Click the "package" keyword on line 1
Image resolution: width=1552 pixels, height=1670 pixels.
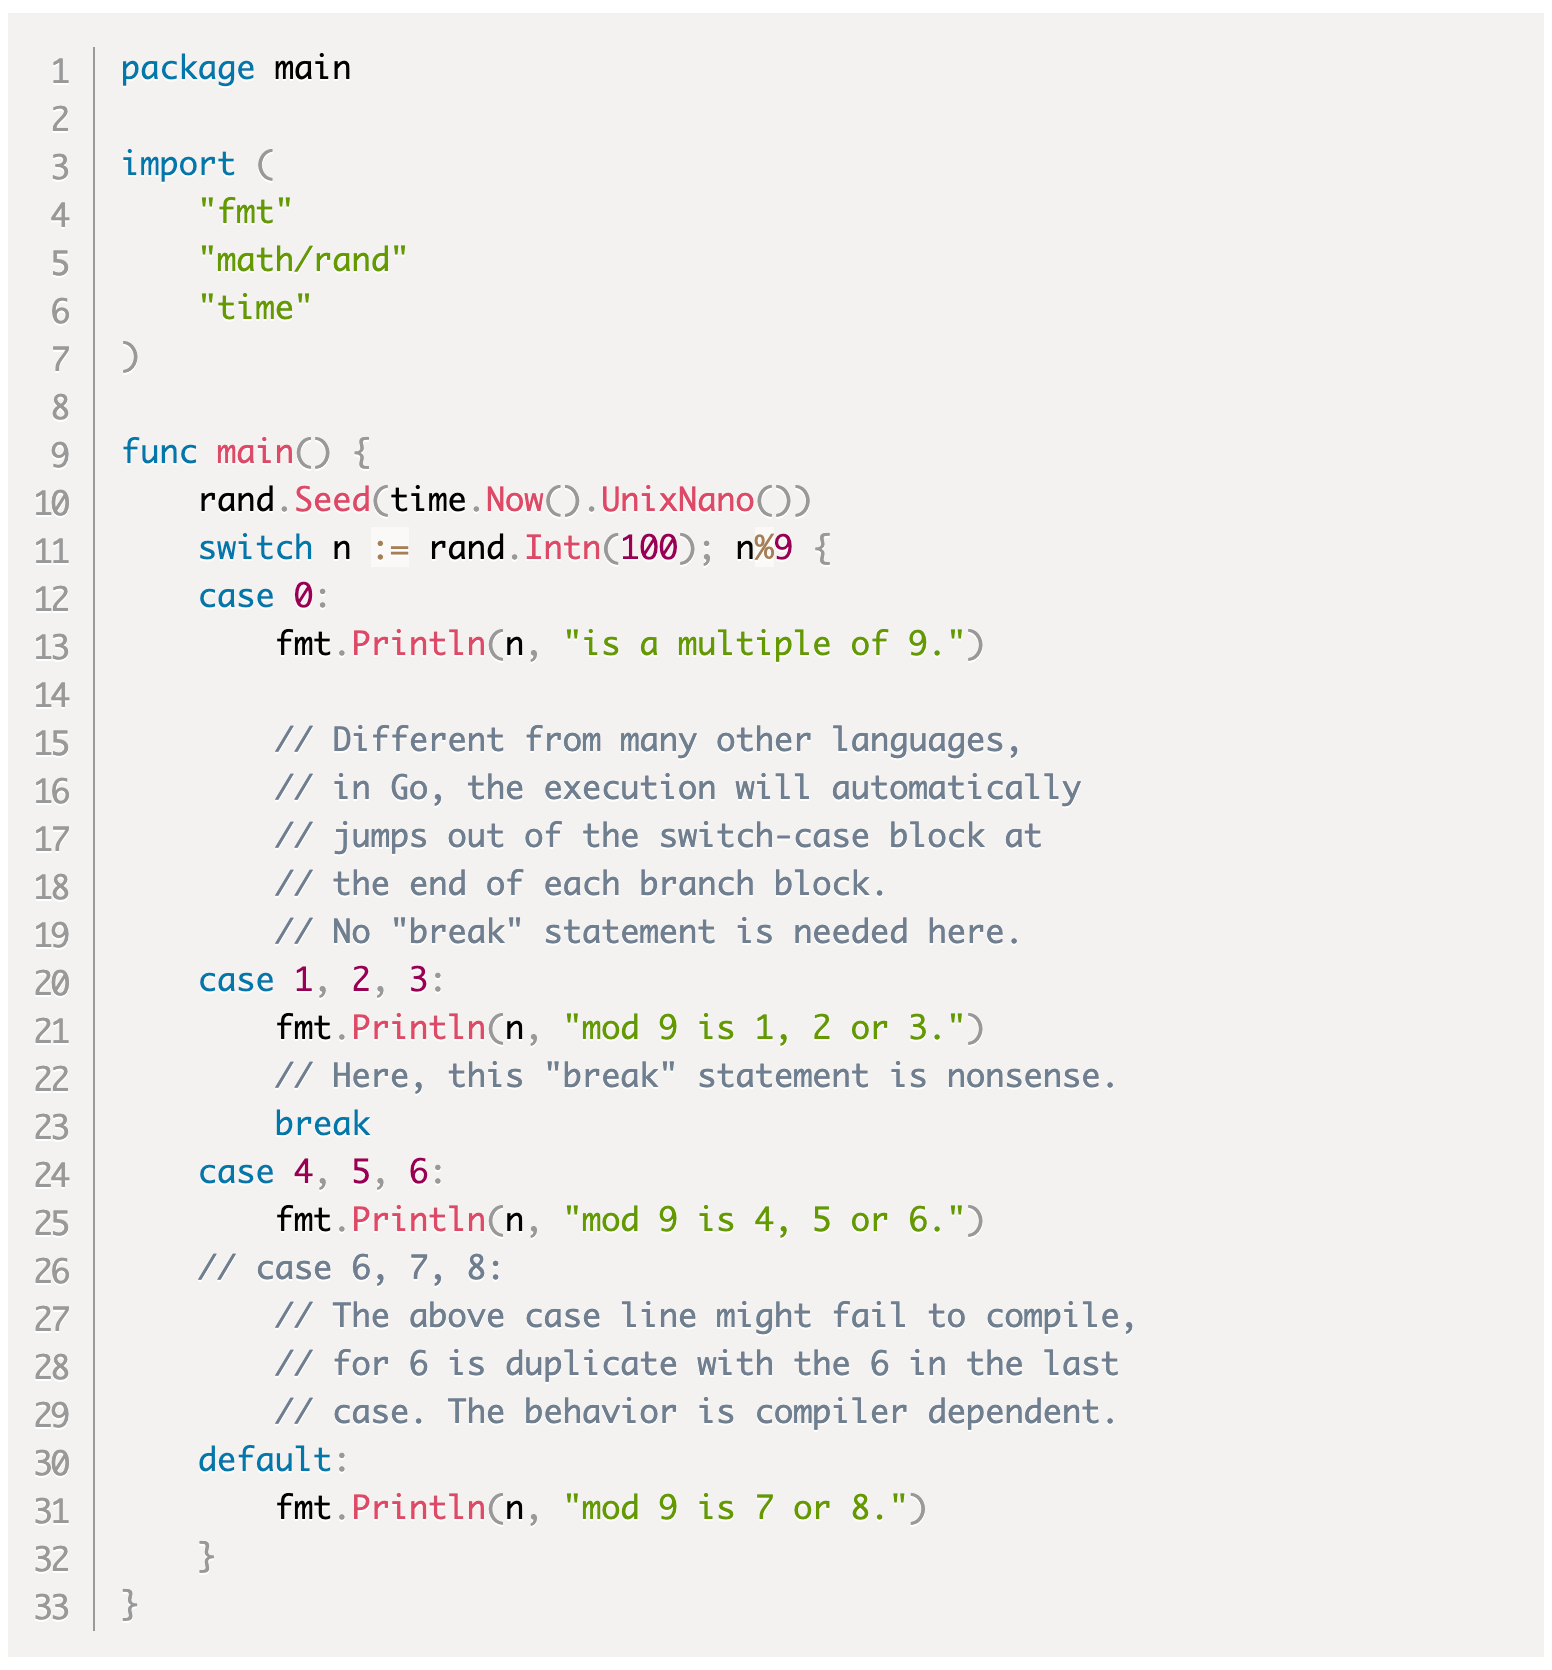click(x=187, y=69)
